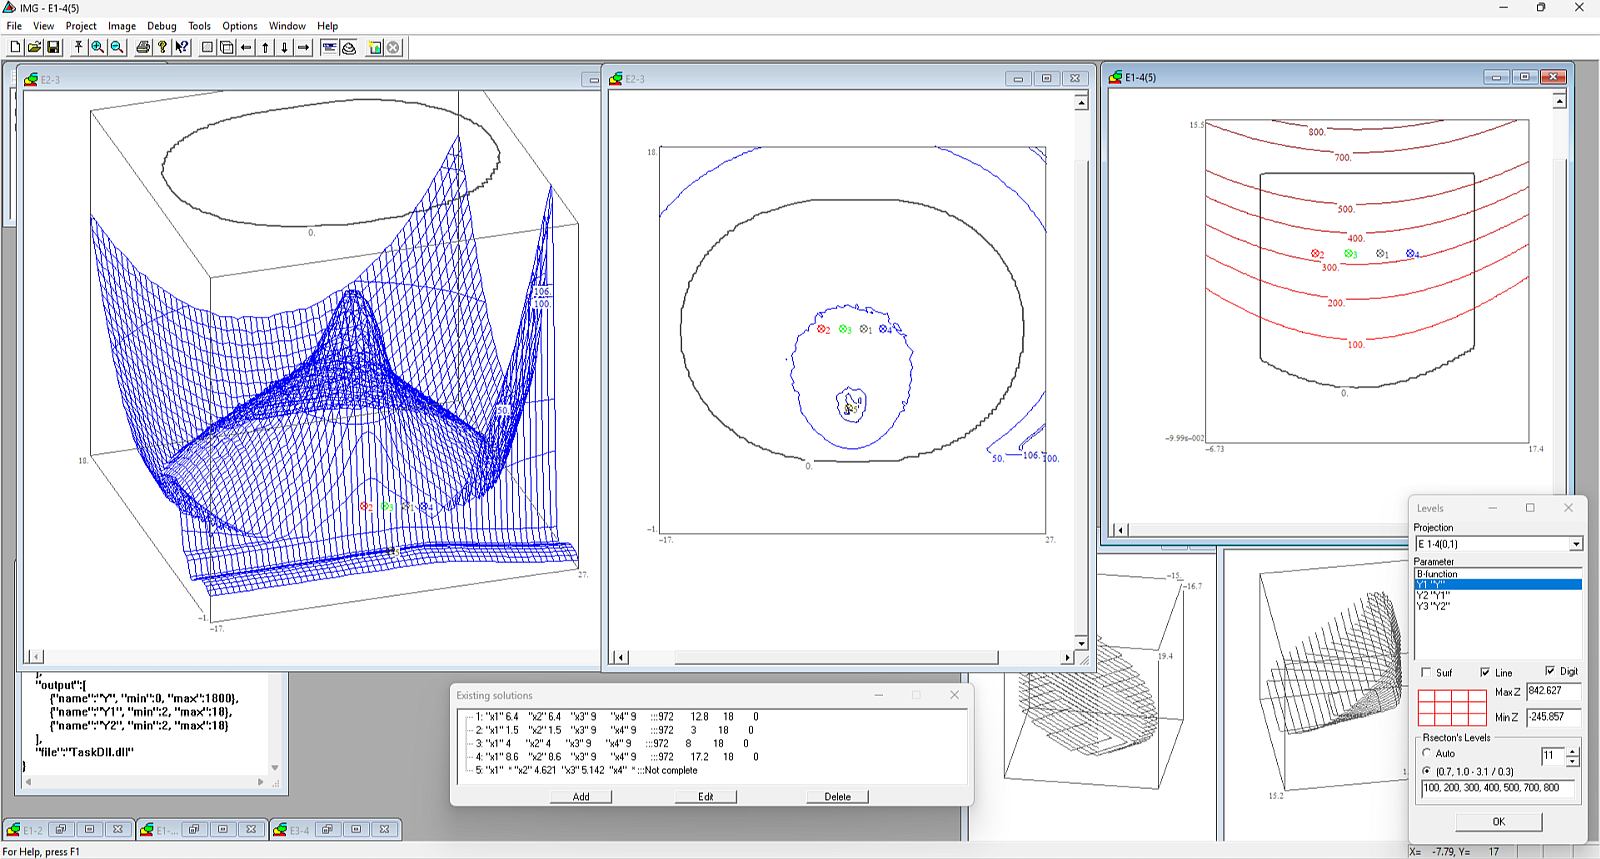Activate context help arrow-question icon
This screenshot has width=1600, height=859.
(x=181, y=47)
